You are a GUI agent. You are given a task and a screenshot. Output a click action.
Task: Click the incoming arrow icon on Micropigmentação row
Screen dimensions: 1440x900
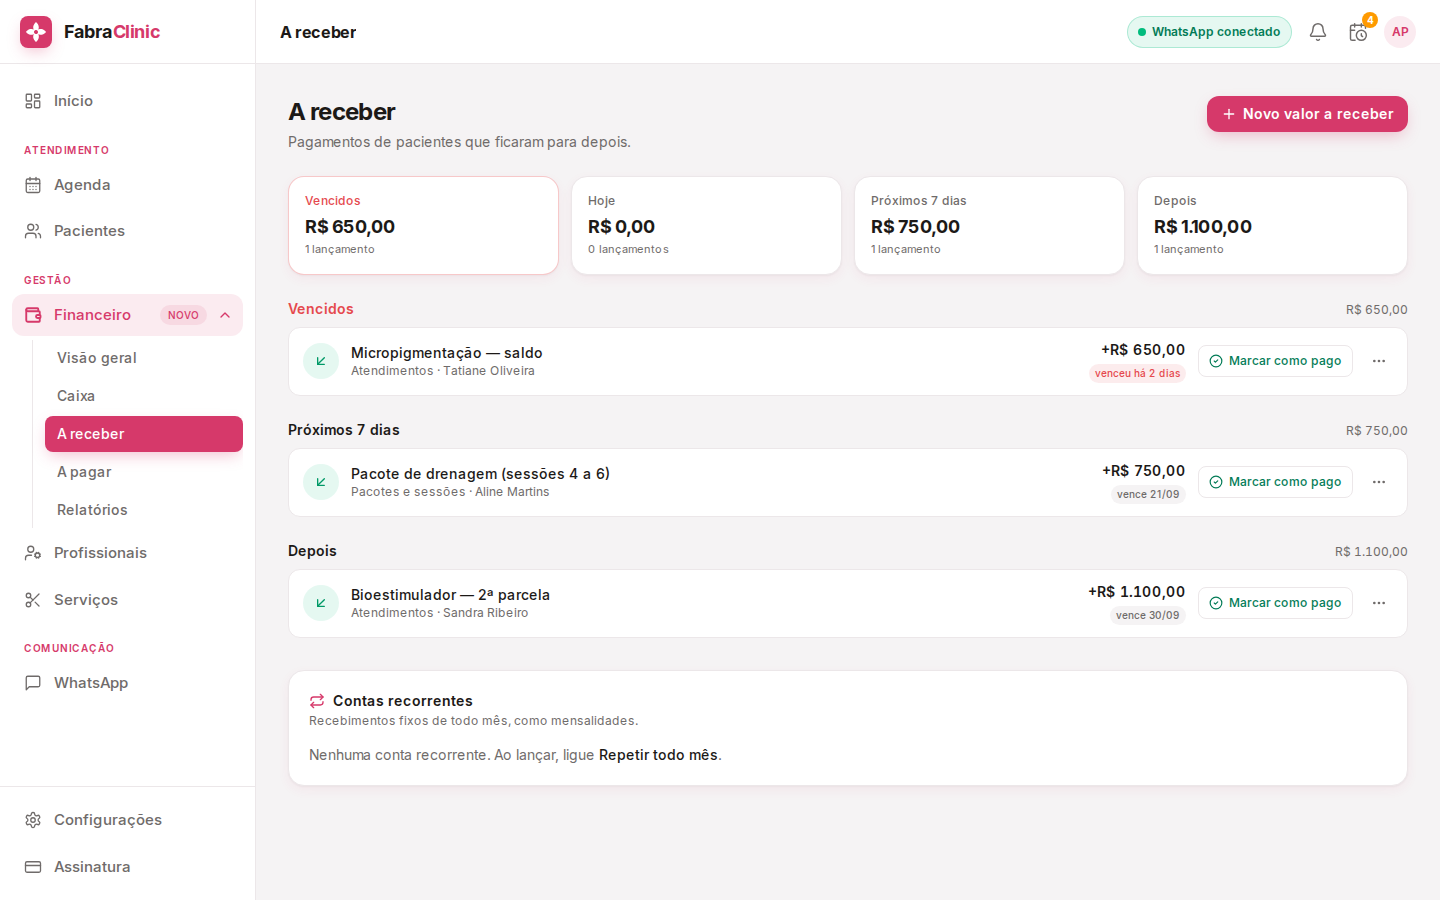[x=321, y=361]
